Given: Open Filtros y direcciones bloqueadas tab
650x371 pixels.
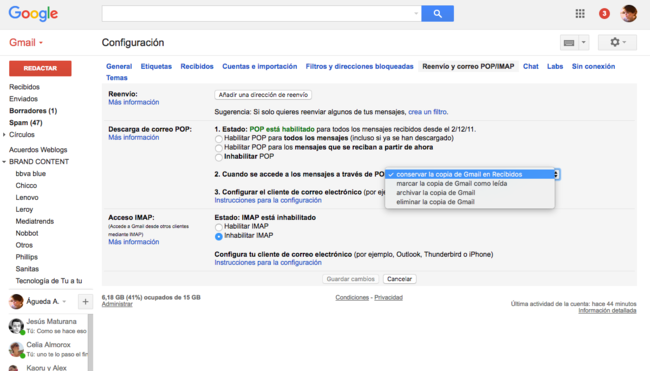Looking at the screenshot, I should point(359,66).
